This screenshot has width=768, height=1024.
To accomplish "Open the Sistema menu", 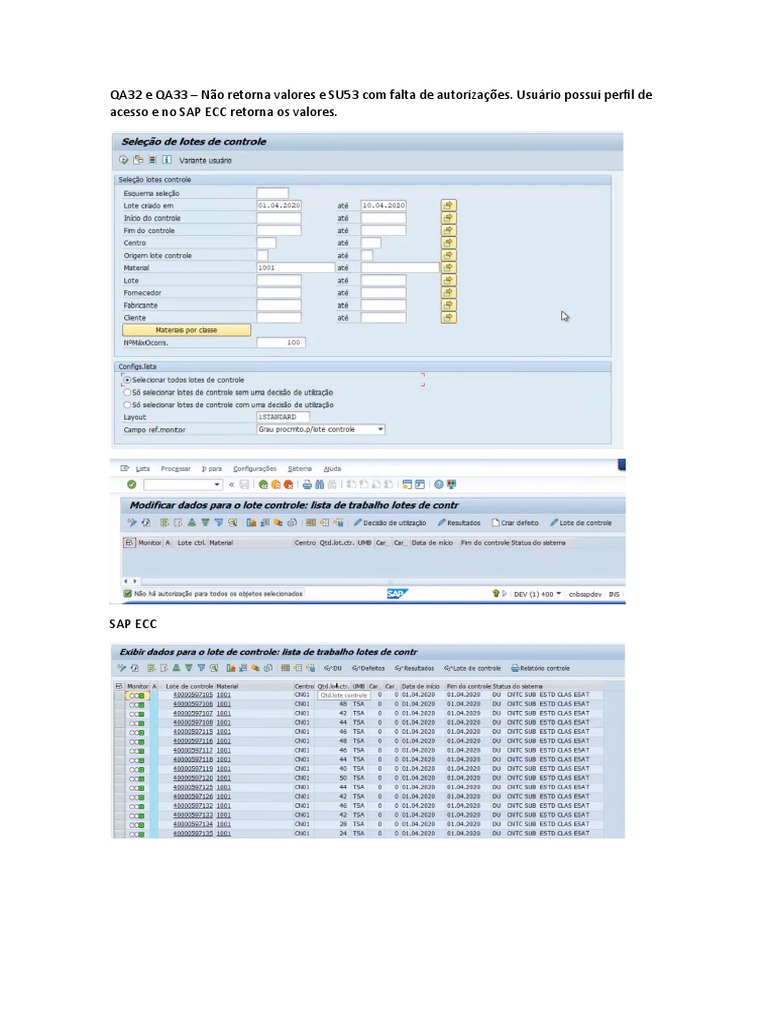I will pyautogui.click(x=300, y=469).
